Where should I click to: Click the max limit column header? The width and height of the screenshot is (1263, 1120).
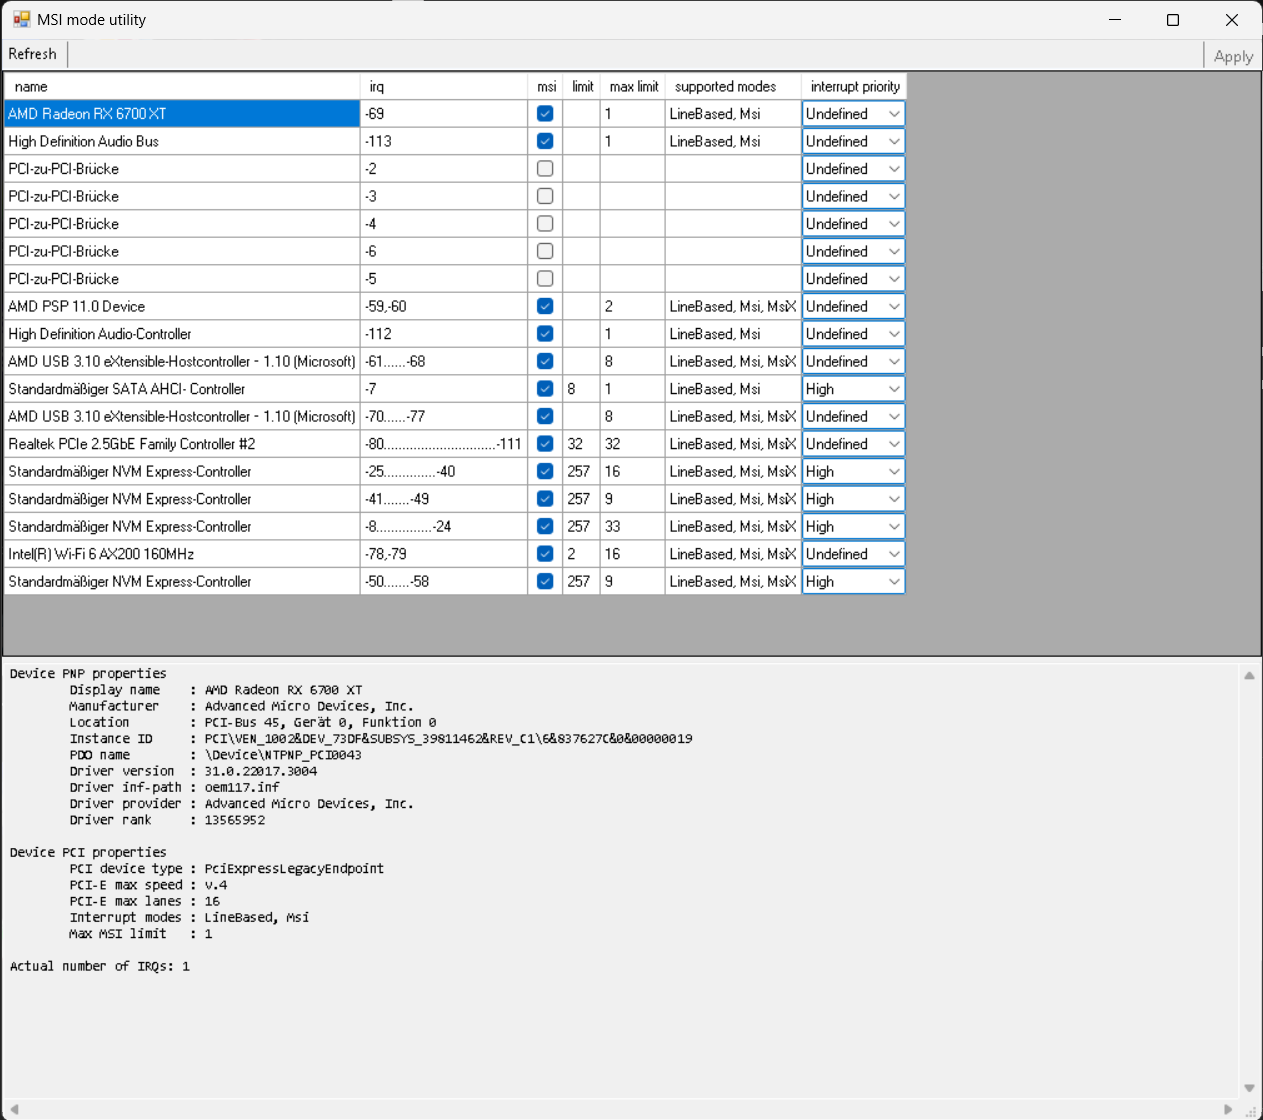633,87
